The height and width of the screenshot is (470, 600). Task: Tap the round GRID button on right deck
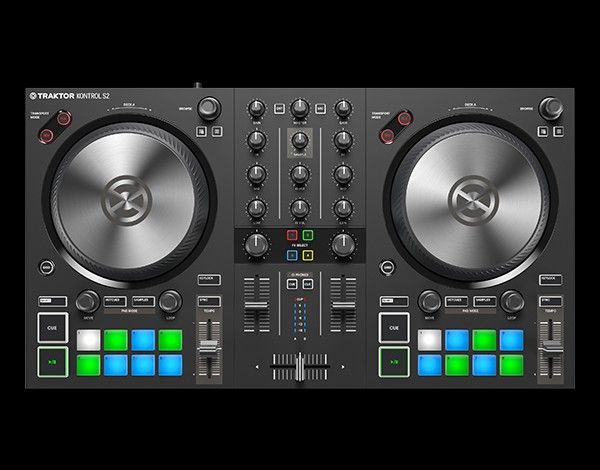pos(388,267)
